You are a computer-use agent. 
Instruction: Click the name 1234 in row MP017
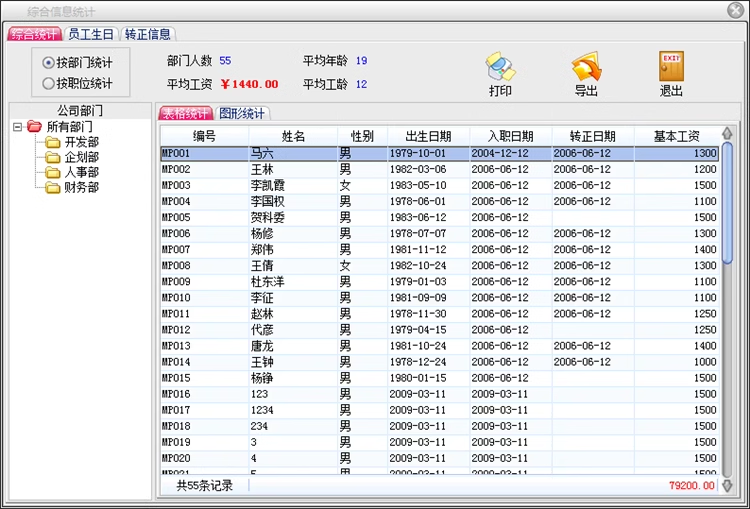pos(262,410)
